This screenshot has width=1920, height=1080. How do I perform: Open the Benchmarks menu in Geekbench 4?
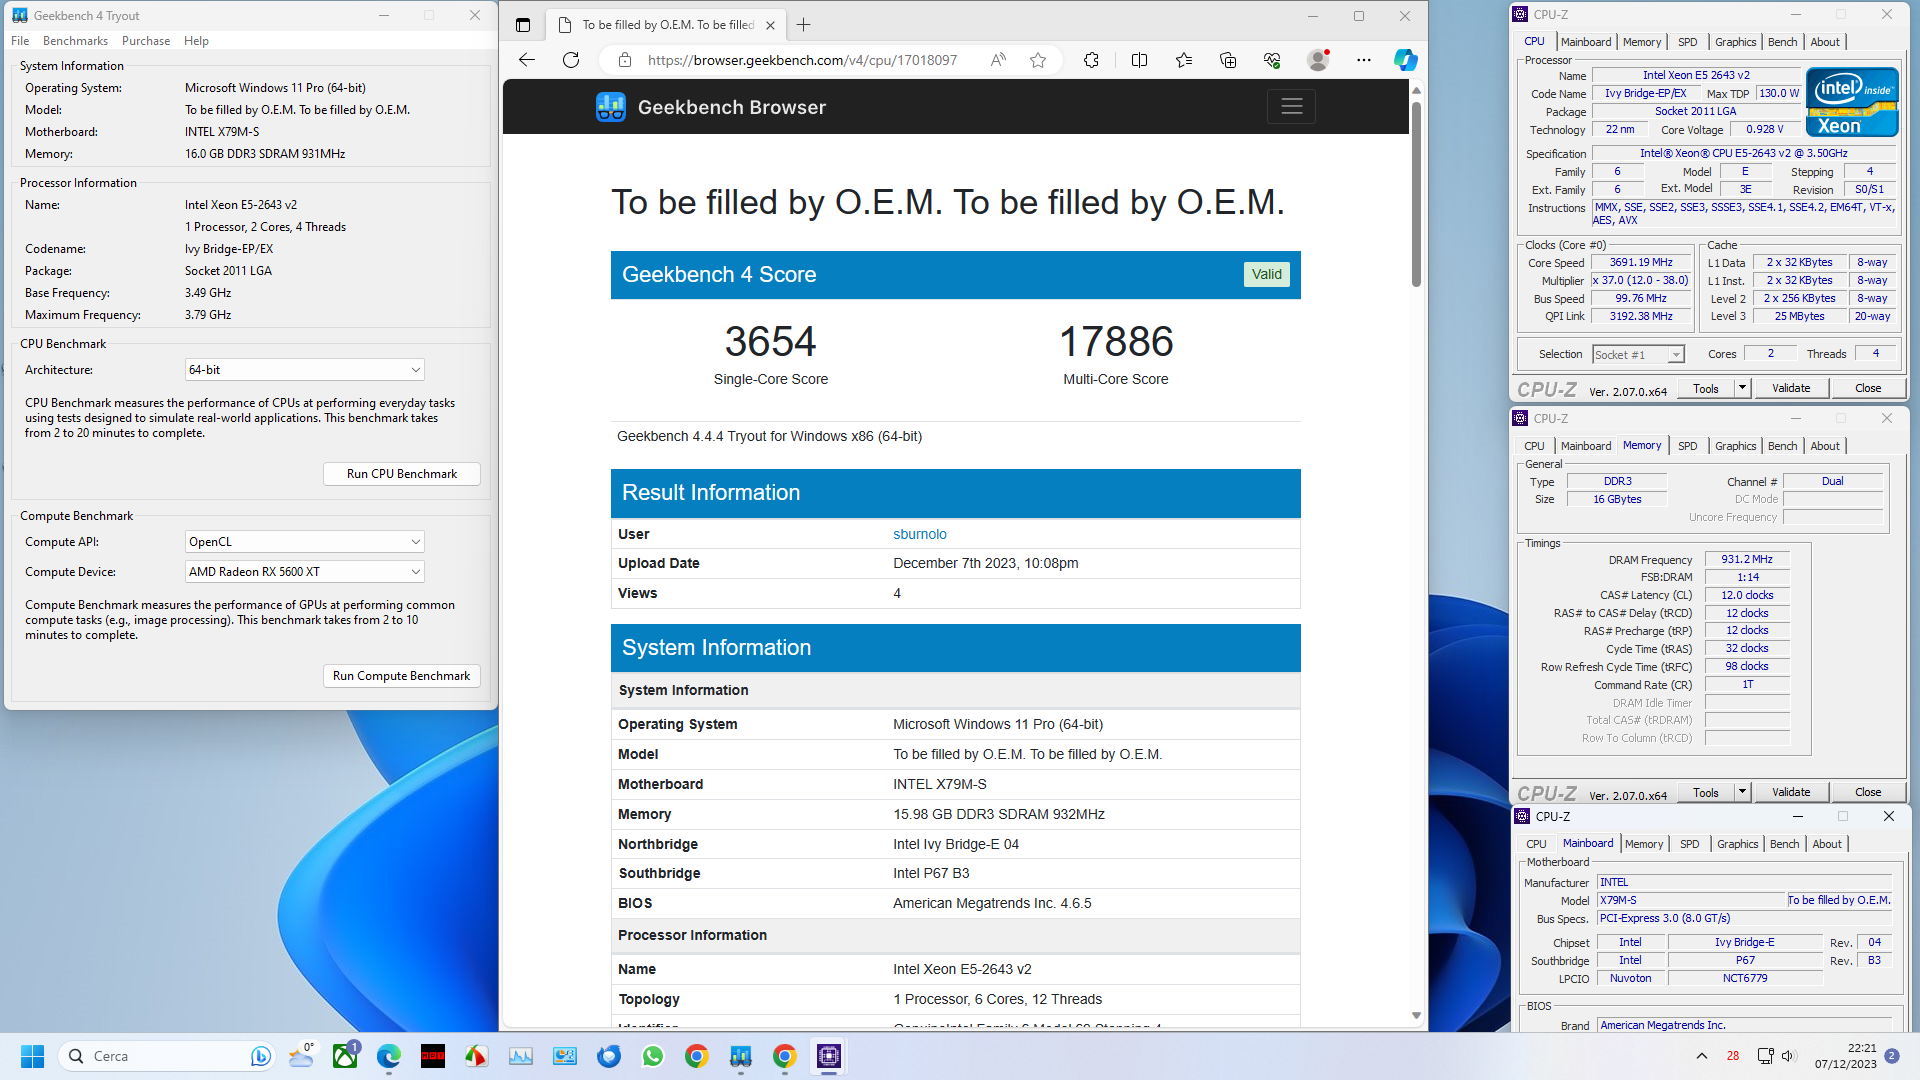75,41
